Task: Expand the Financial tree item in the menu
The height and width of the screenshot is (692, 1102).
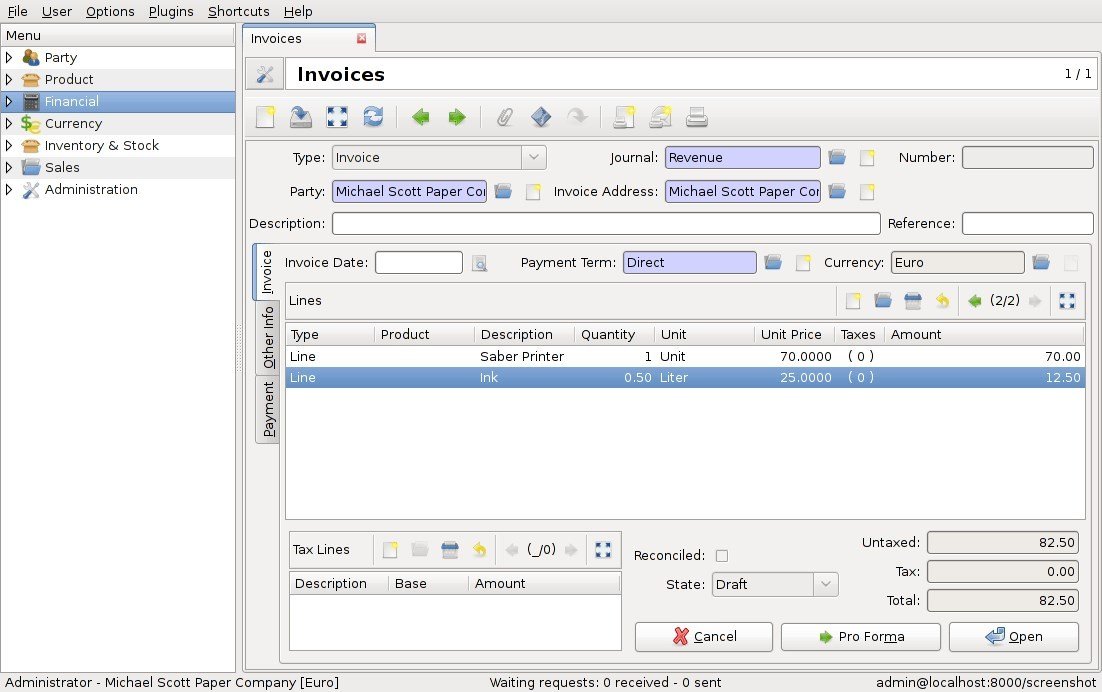Action: [x=8, y=101]
